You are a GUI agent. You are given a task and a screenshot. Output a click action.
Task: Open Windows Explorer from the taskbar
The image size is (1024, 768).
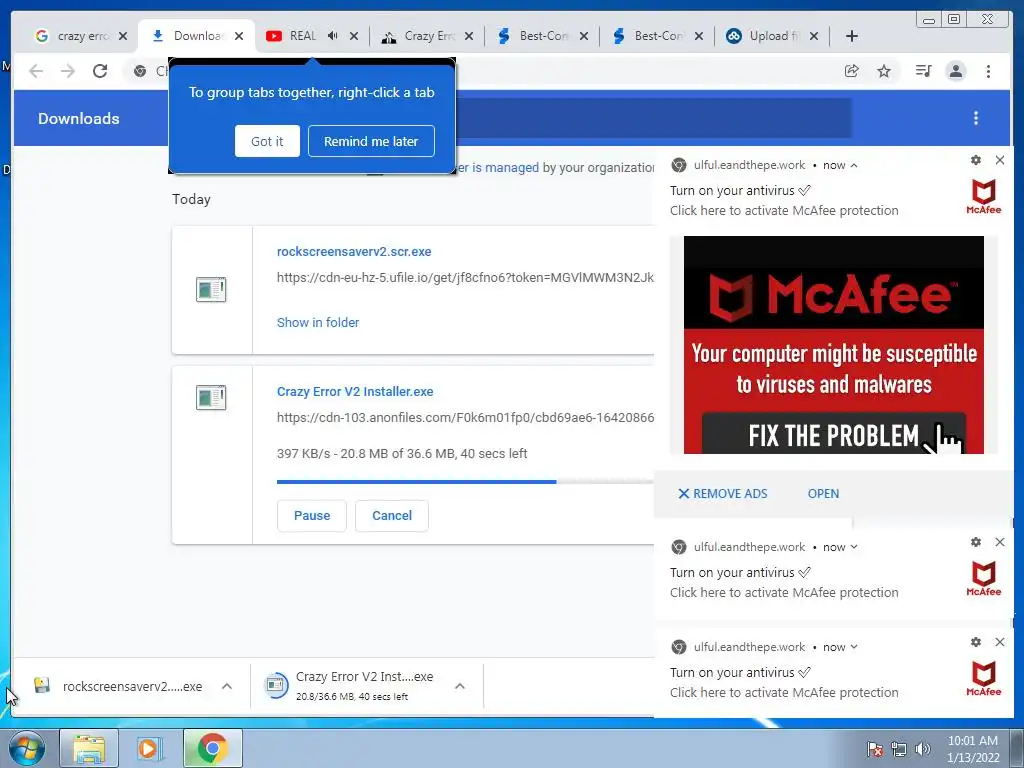click(x=89, y=748)
